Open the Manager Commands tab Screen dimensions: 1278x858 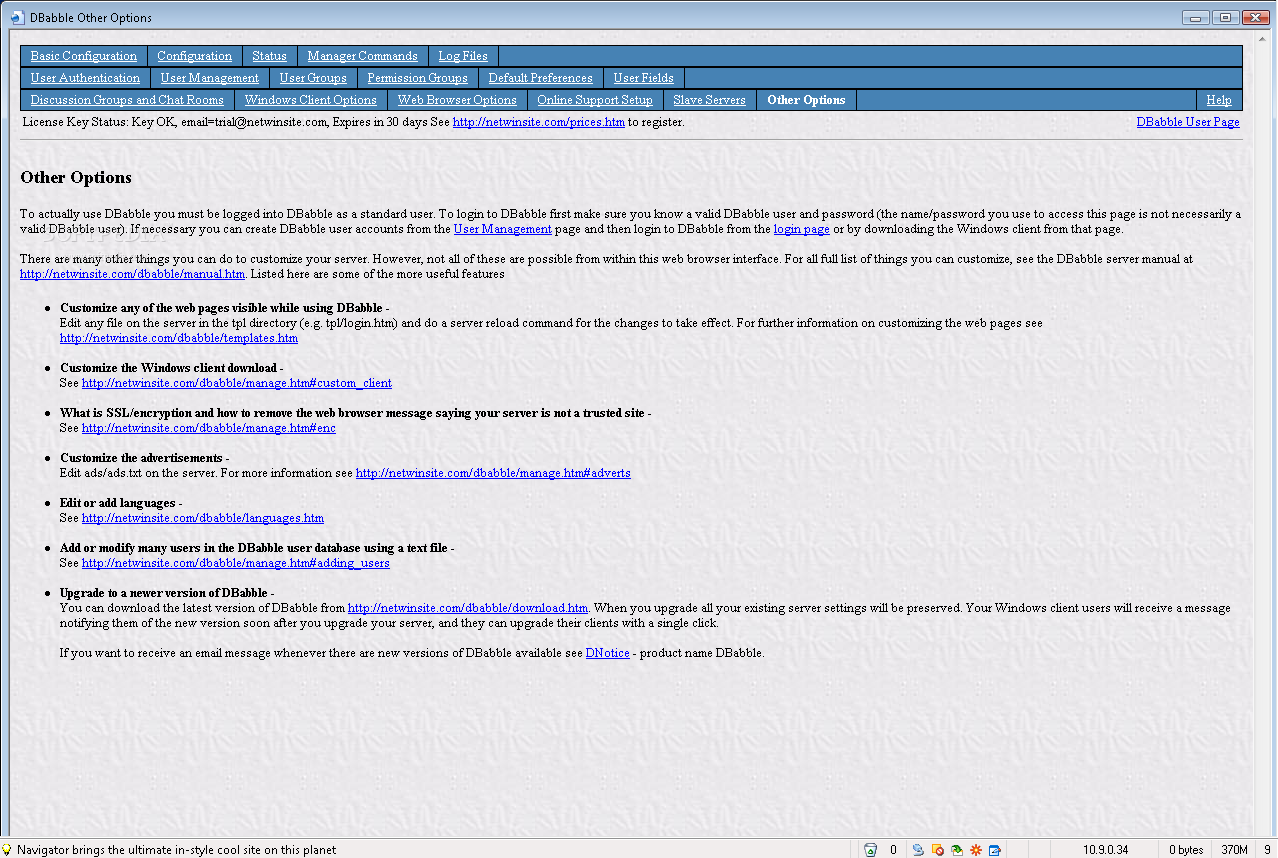coord(362,56)
